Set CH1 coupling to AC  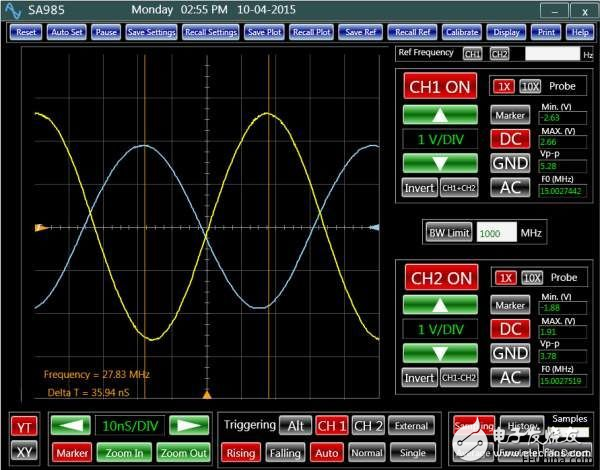[x=510, y=187]
